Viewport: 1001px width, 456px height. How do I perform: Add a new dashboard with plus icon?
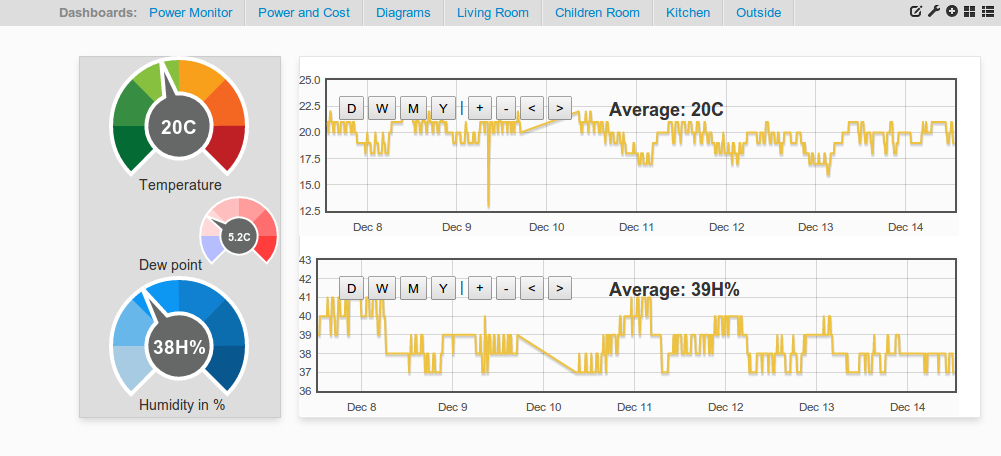coord(952,11)
